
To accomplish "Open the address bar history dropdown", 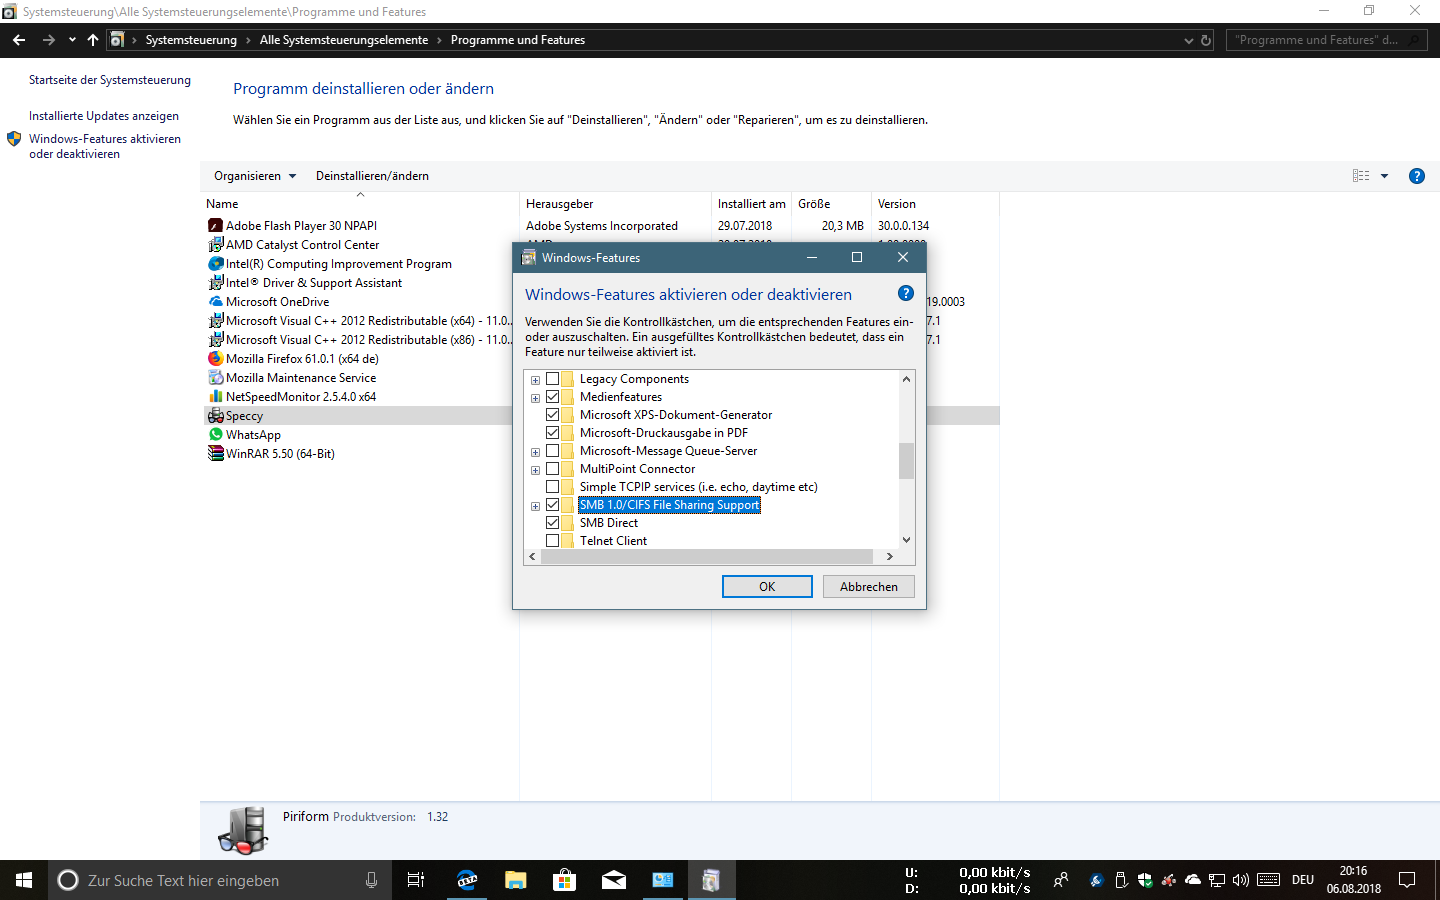I will pos(1188,40).
